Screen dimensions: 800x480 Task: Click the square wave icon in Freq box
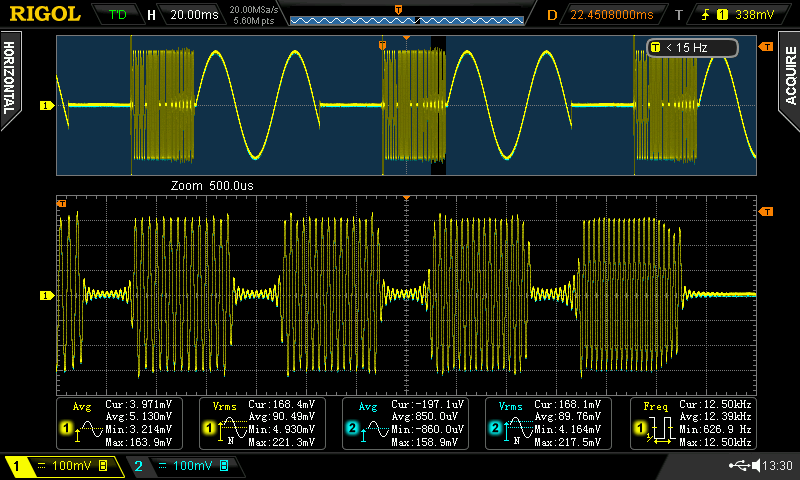click(662, 430)
